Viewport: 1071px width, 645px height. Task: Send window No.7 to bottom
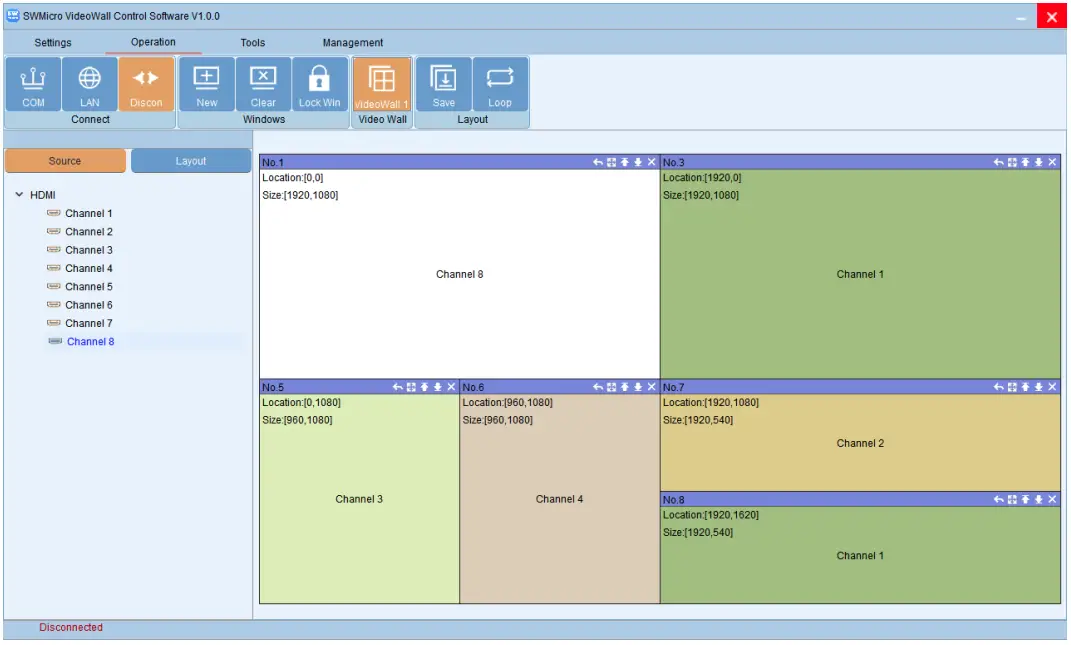pos(1039,387)
